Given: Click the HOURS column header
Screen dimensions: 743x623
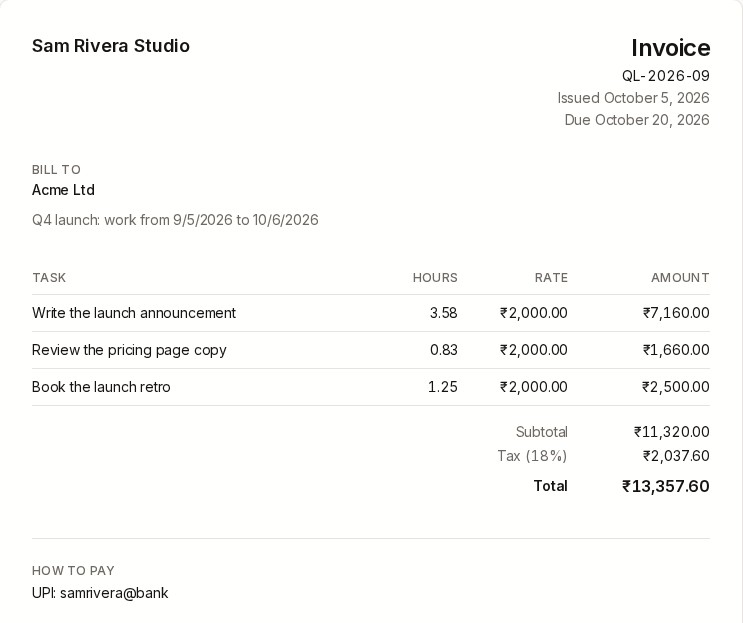Looking at the screenshot, I should coord(435,278).
